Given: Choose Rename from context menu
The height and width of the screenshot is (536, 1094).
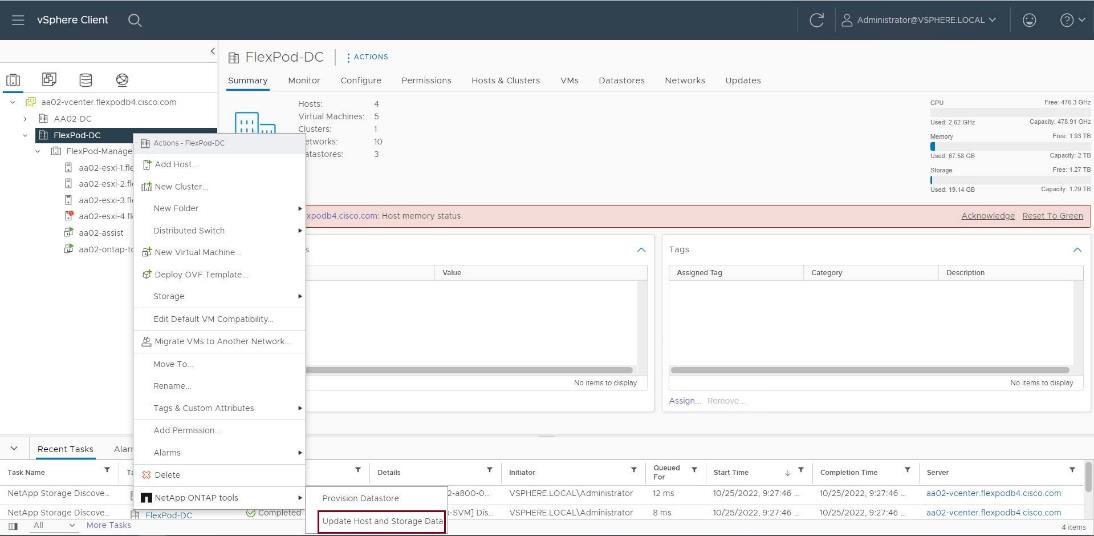Looking at the screenshot, I should [219, 386].
